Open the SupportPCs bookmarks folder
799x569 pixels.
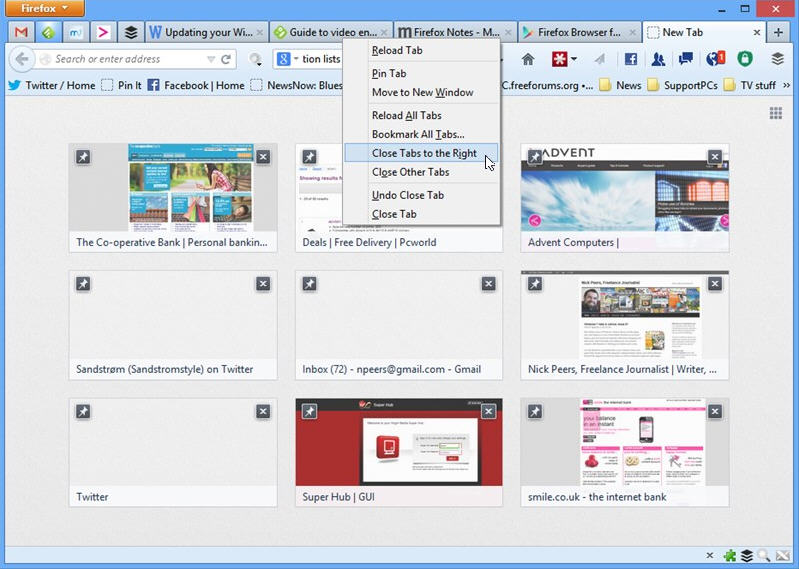pyautogui.click(x=682, y=85)
